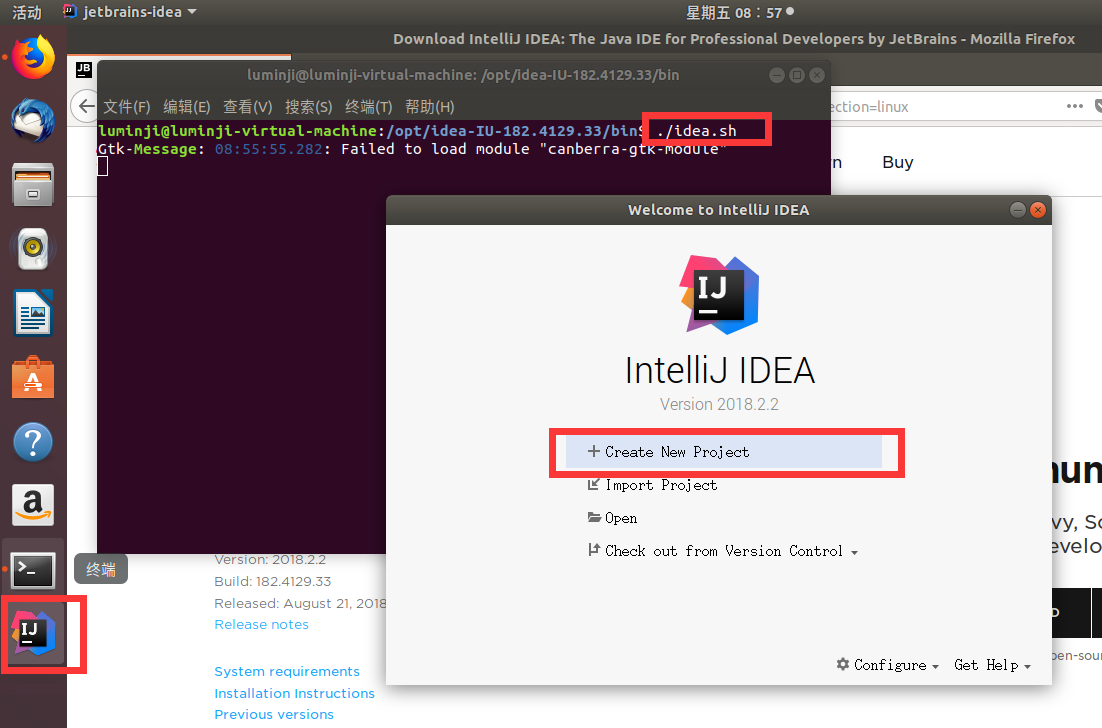The width and height of the screenshot is (1102, 728).
Task: Click the terminal title bar path text
Action: 463,74
